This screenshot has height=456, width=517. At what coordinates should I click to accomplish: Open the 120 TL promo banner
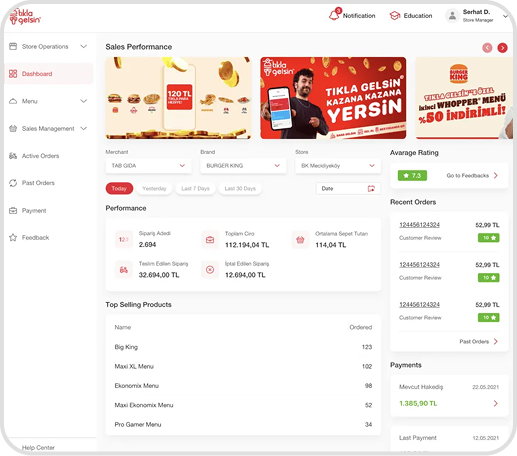[178, 98]
